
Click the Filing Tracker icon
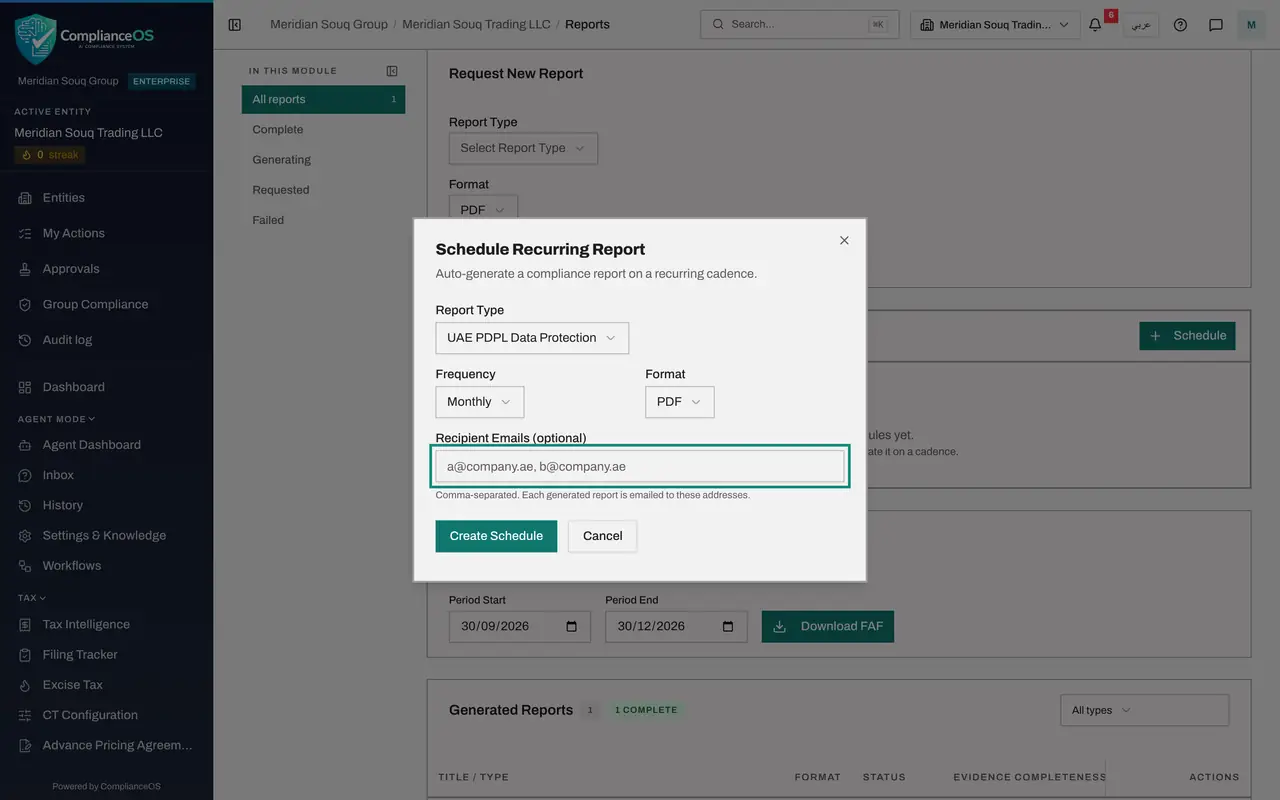(x=25, y=654)
